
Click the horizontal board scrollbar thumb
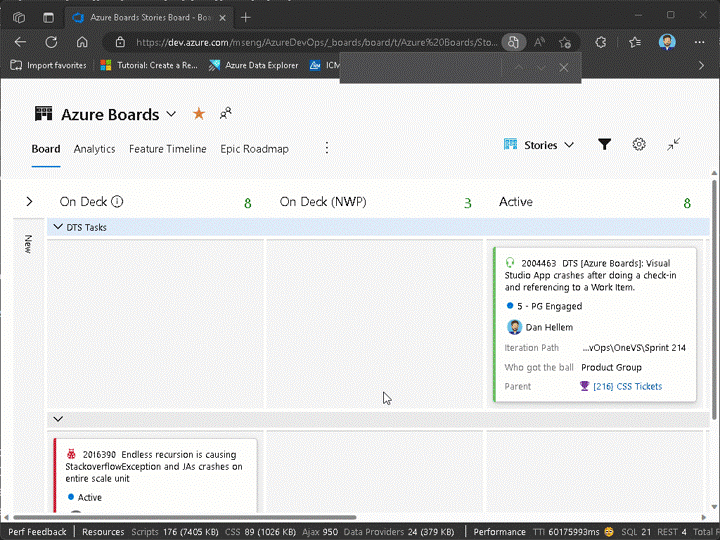pyautogui.click(x=185, y=517)
